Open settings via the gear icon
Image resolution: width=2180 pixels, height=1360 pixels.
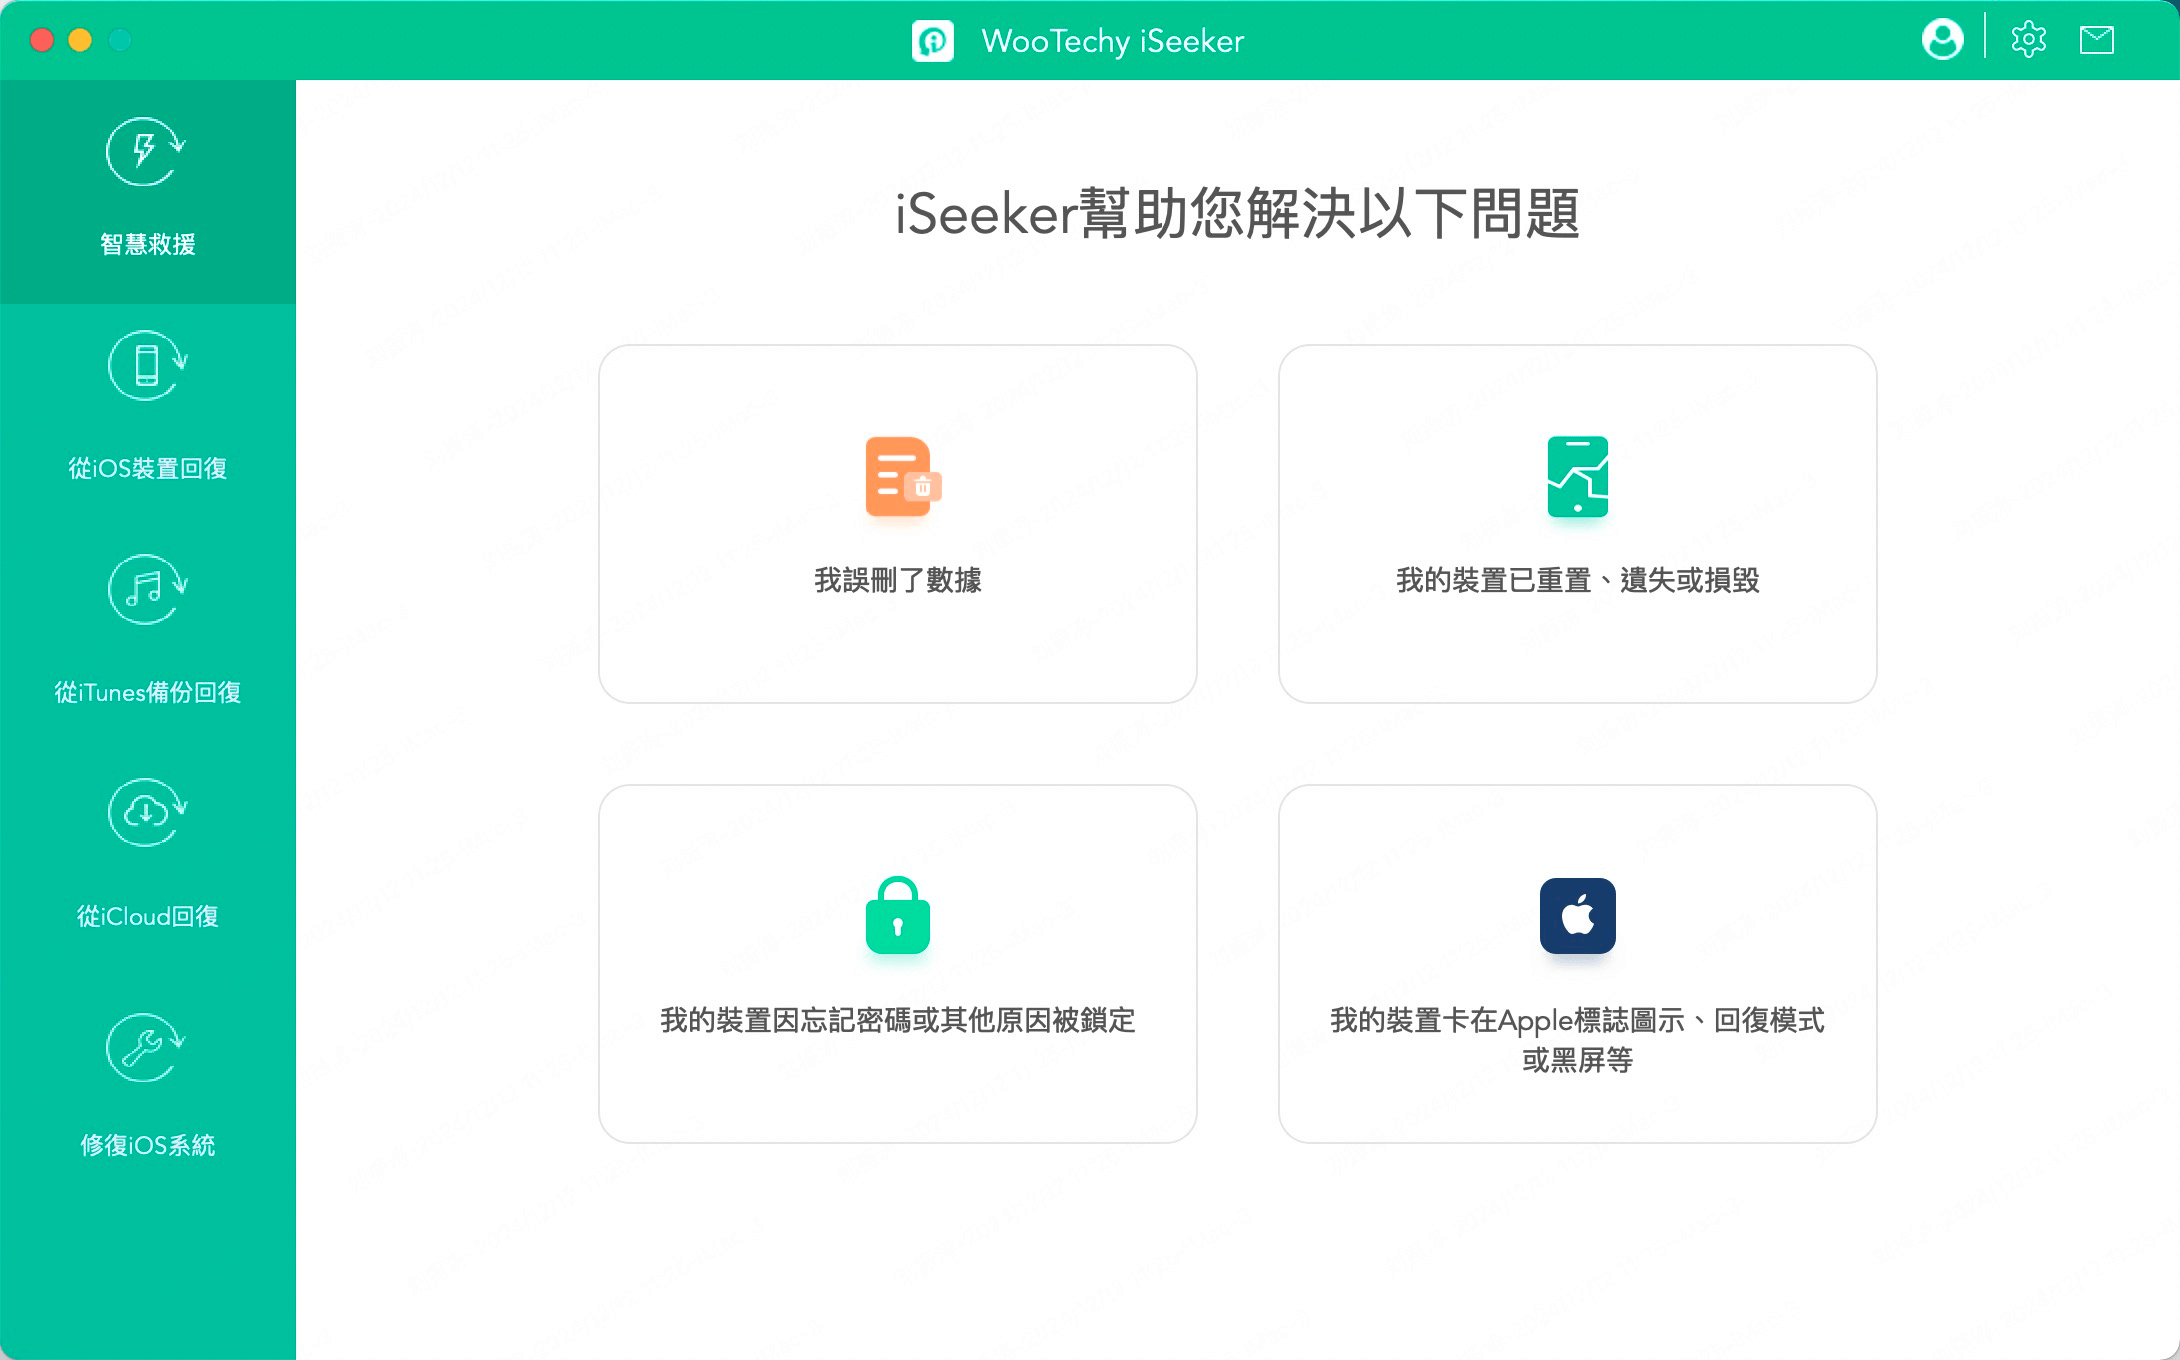point(2029,40)
